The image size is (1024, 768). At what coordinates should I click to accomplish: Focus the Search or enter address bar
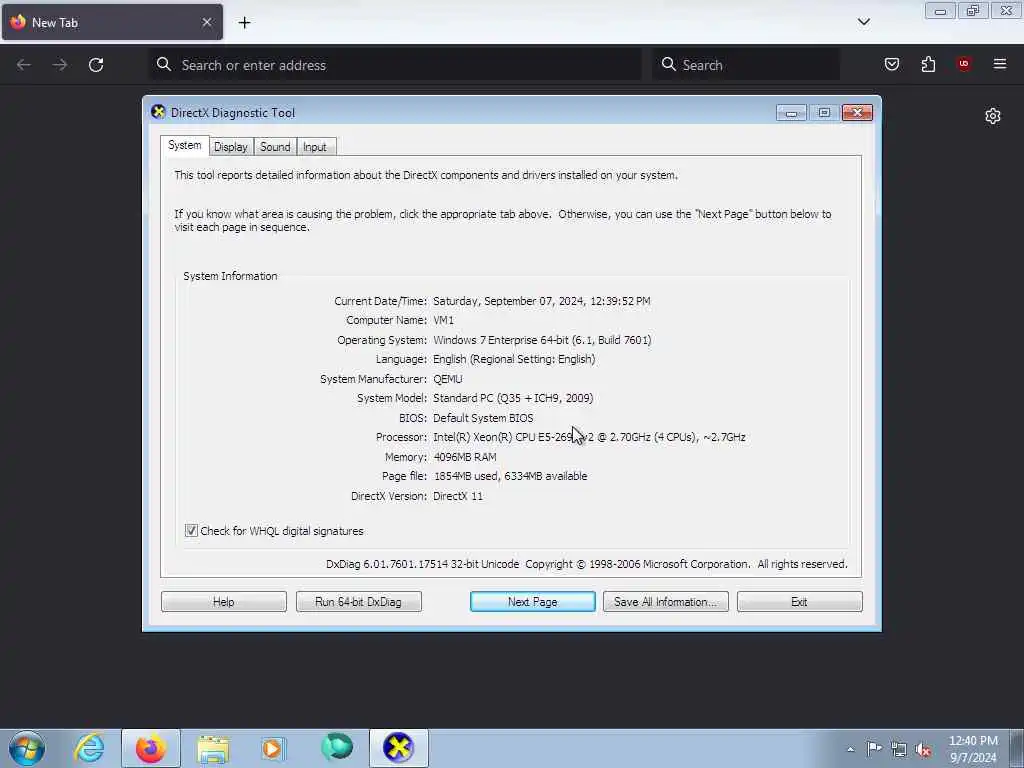[x=394, y=65]
